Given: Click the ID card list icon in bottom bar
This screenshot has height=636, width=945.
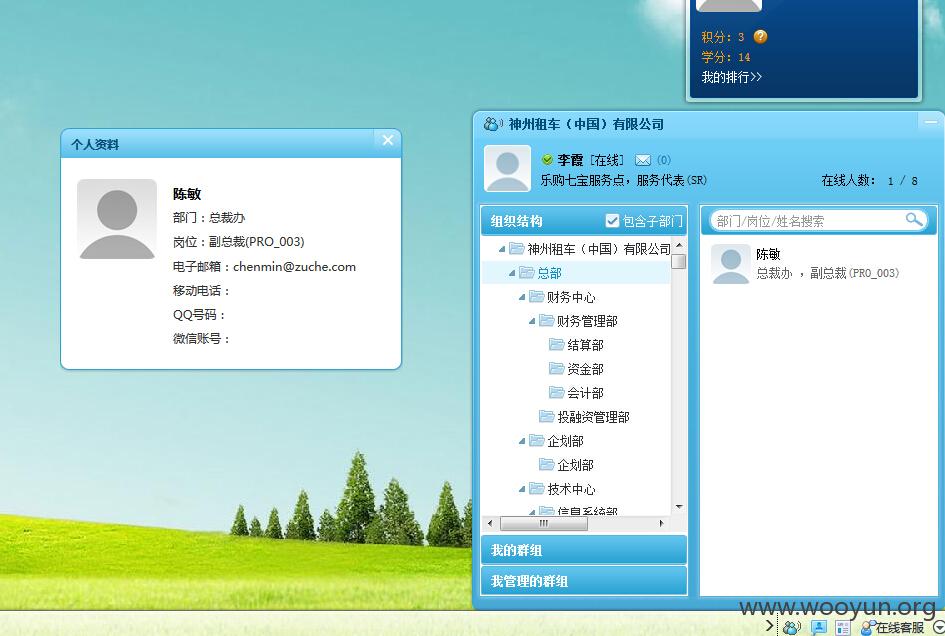Looking at the screenshot, I should pyautogui.click(x=843, y=628).
